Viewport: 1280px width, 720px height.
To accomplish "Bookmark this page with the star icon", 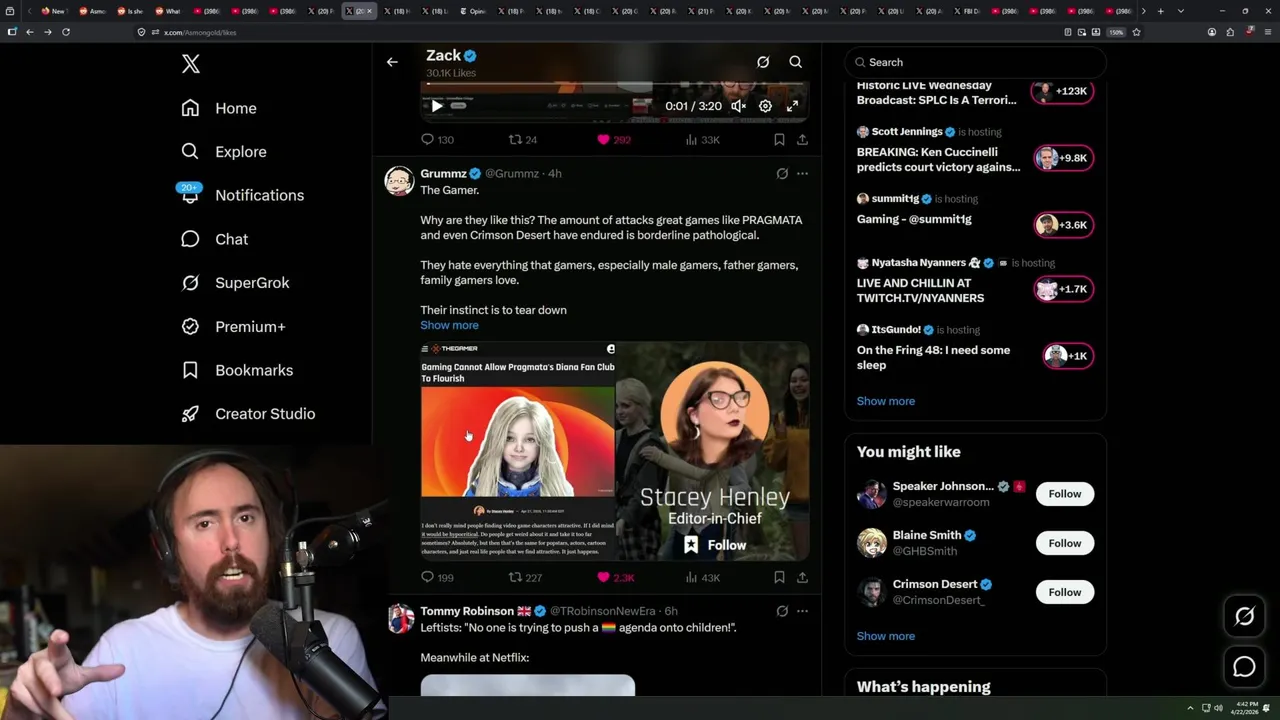I will (1136, 32).
